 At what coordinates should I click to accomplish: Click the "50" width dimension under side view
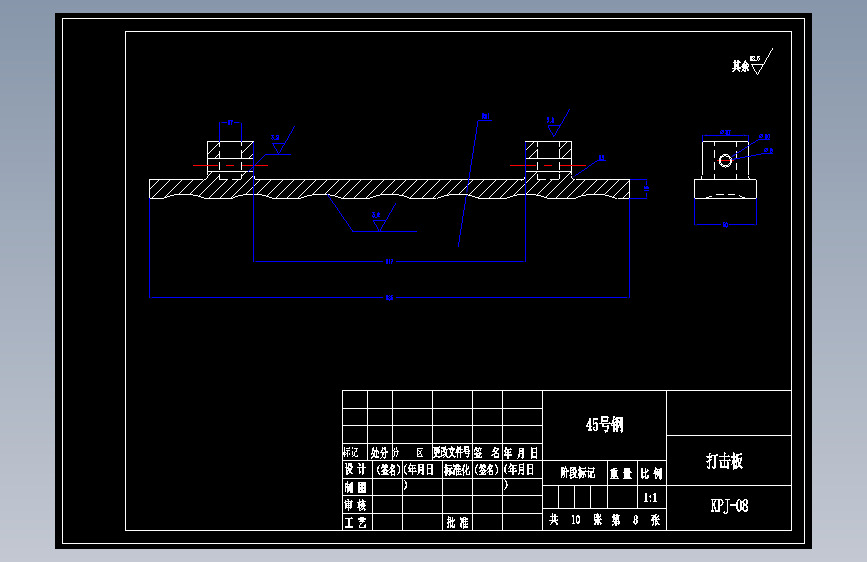point(725,225)
